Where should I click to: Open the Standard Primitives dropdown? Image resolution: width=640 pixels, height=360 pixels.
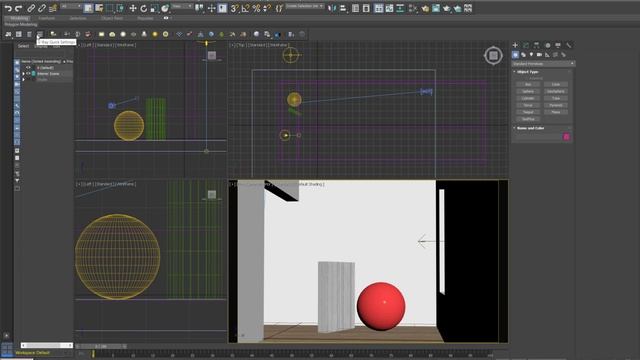coord(543,64)
